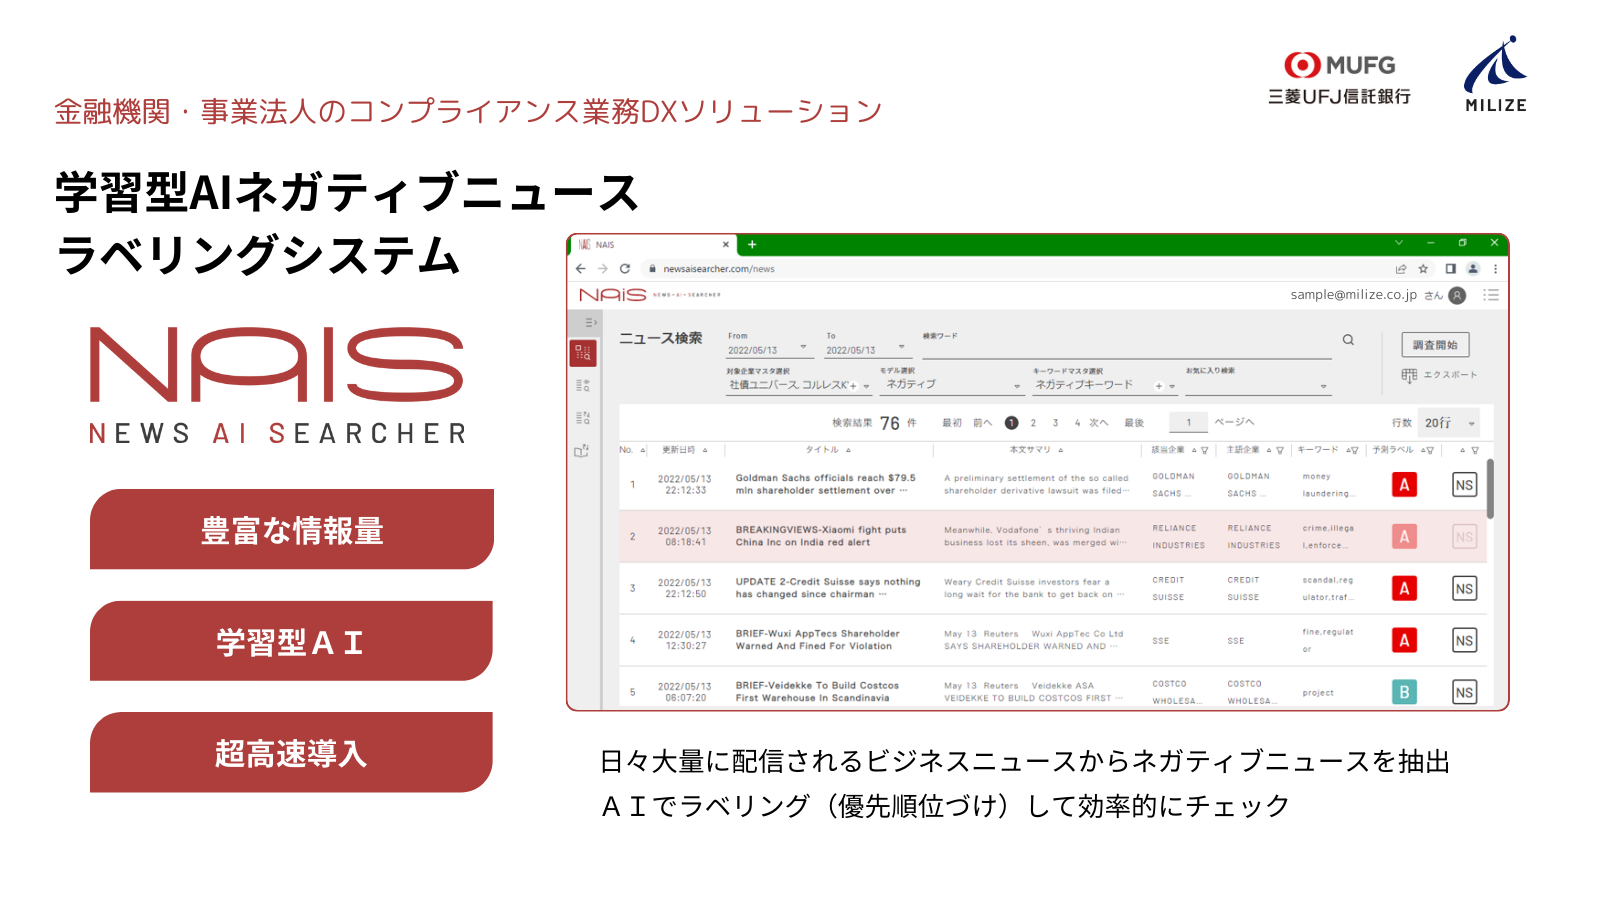Filter the 該当企業 column
1600x900 pixels.
1205,451
